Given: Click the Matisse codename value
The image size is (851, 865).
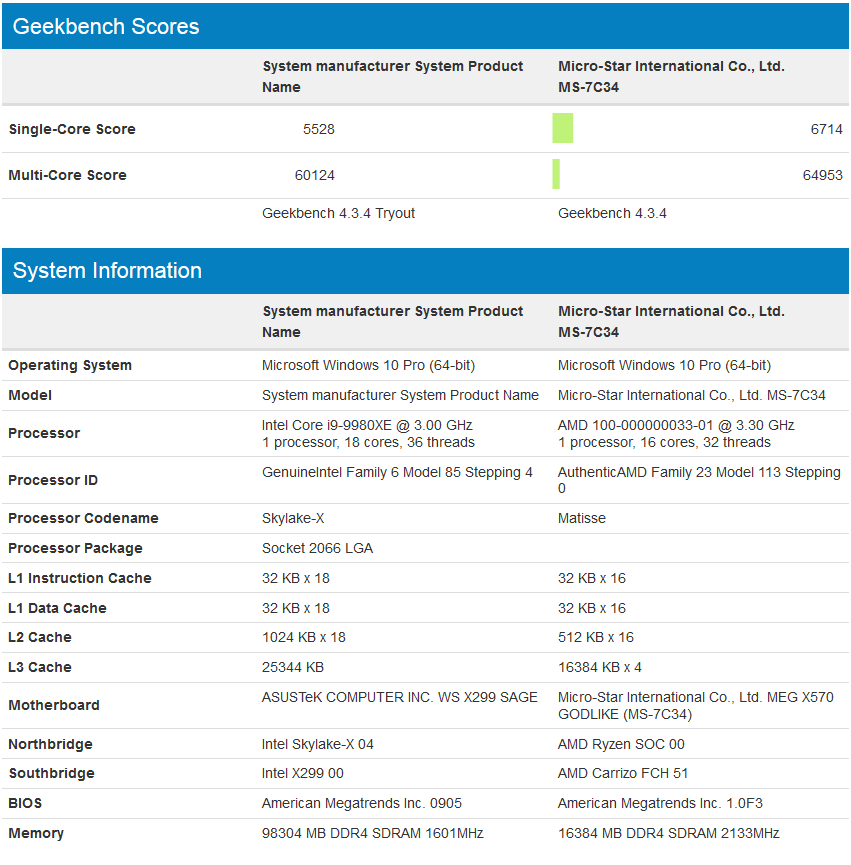Looking at the screenshot, I should (x=582, y=518).
